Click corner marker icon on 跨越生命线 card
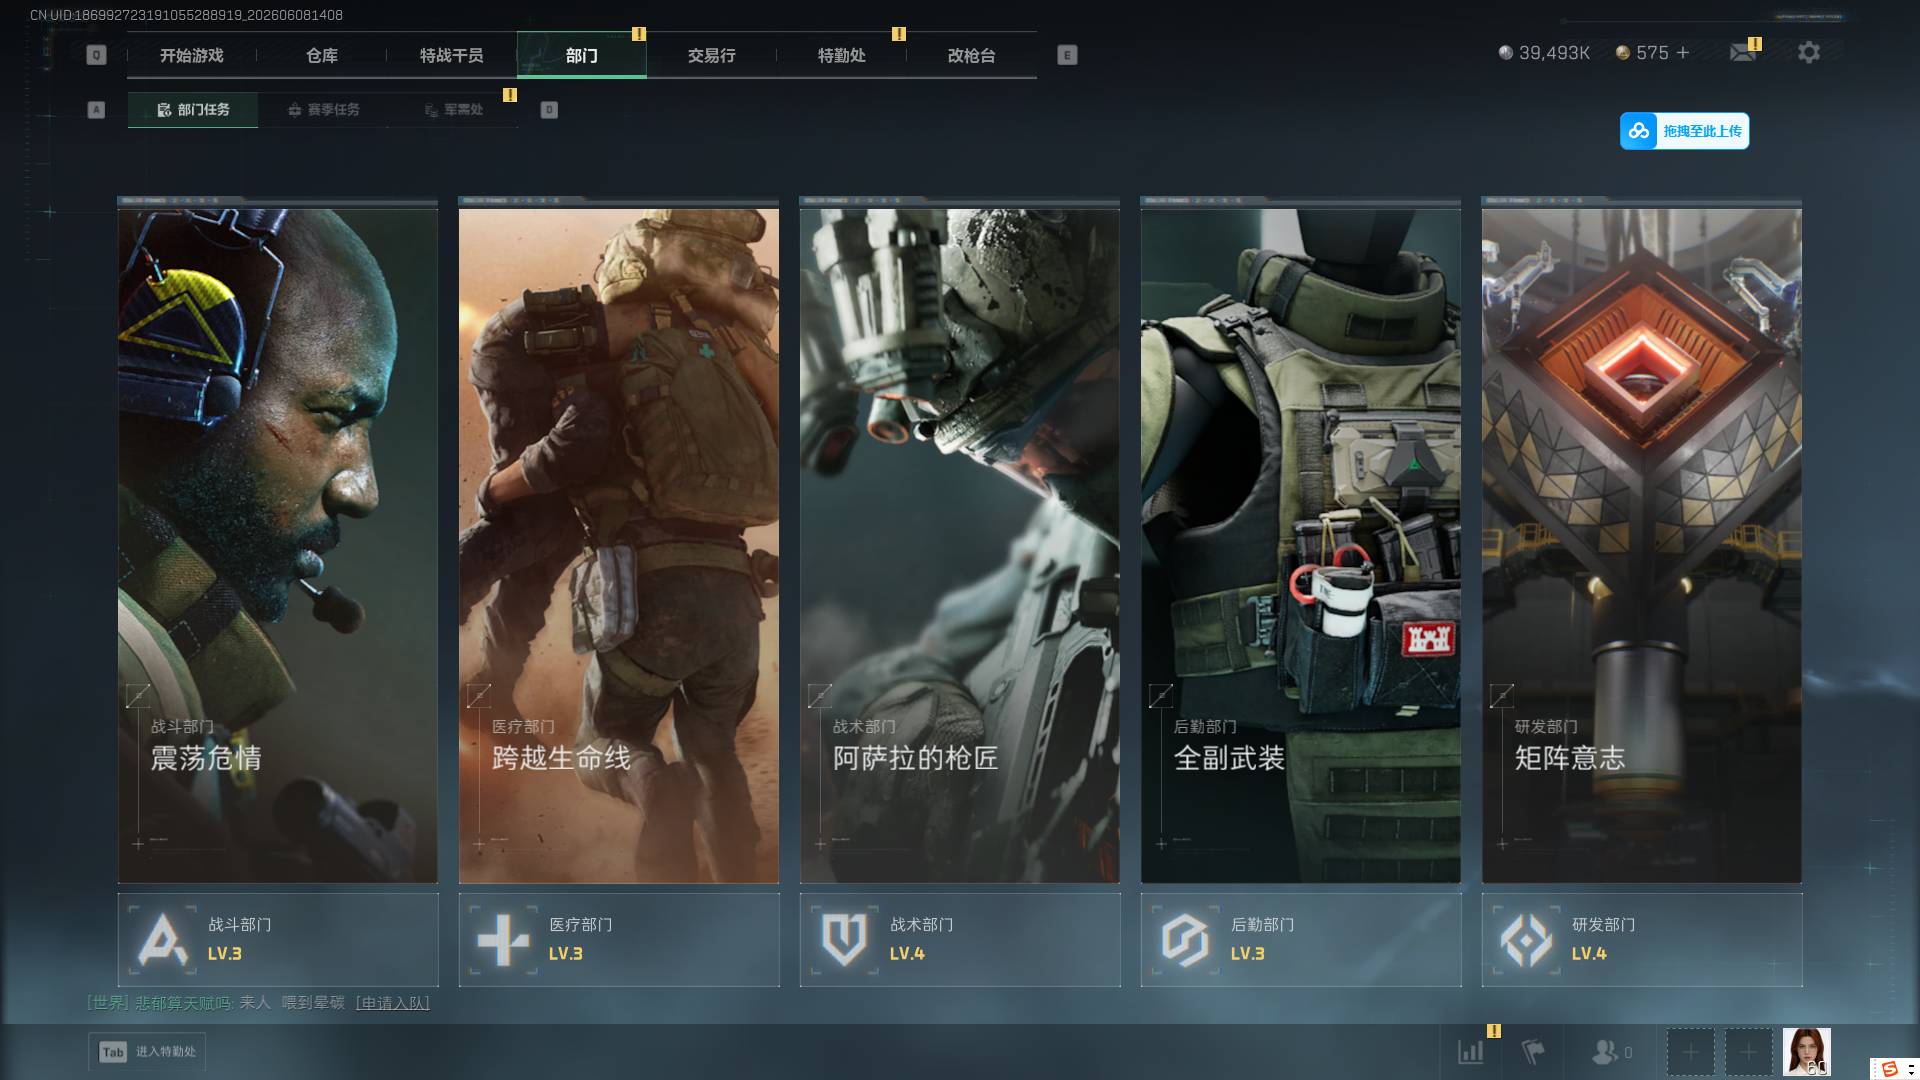The image size is (1920, 1080). pyautogui.click(x=479, y=696)
